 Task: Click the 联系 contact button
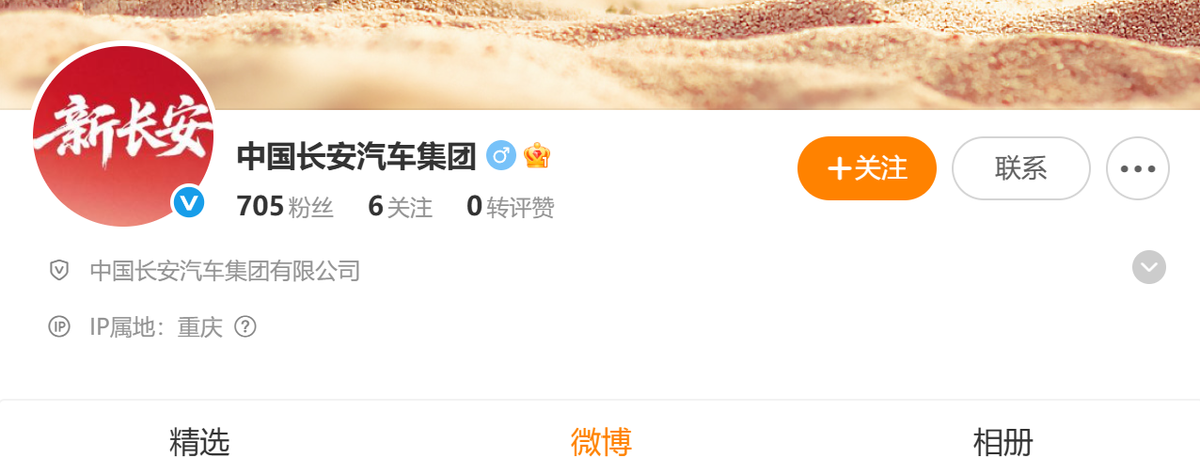pyautogui.click(x=1021, y=168)
